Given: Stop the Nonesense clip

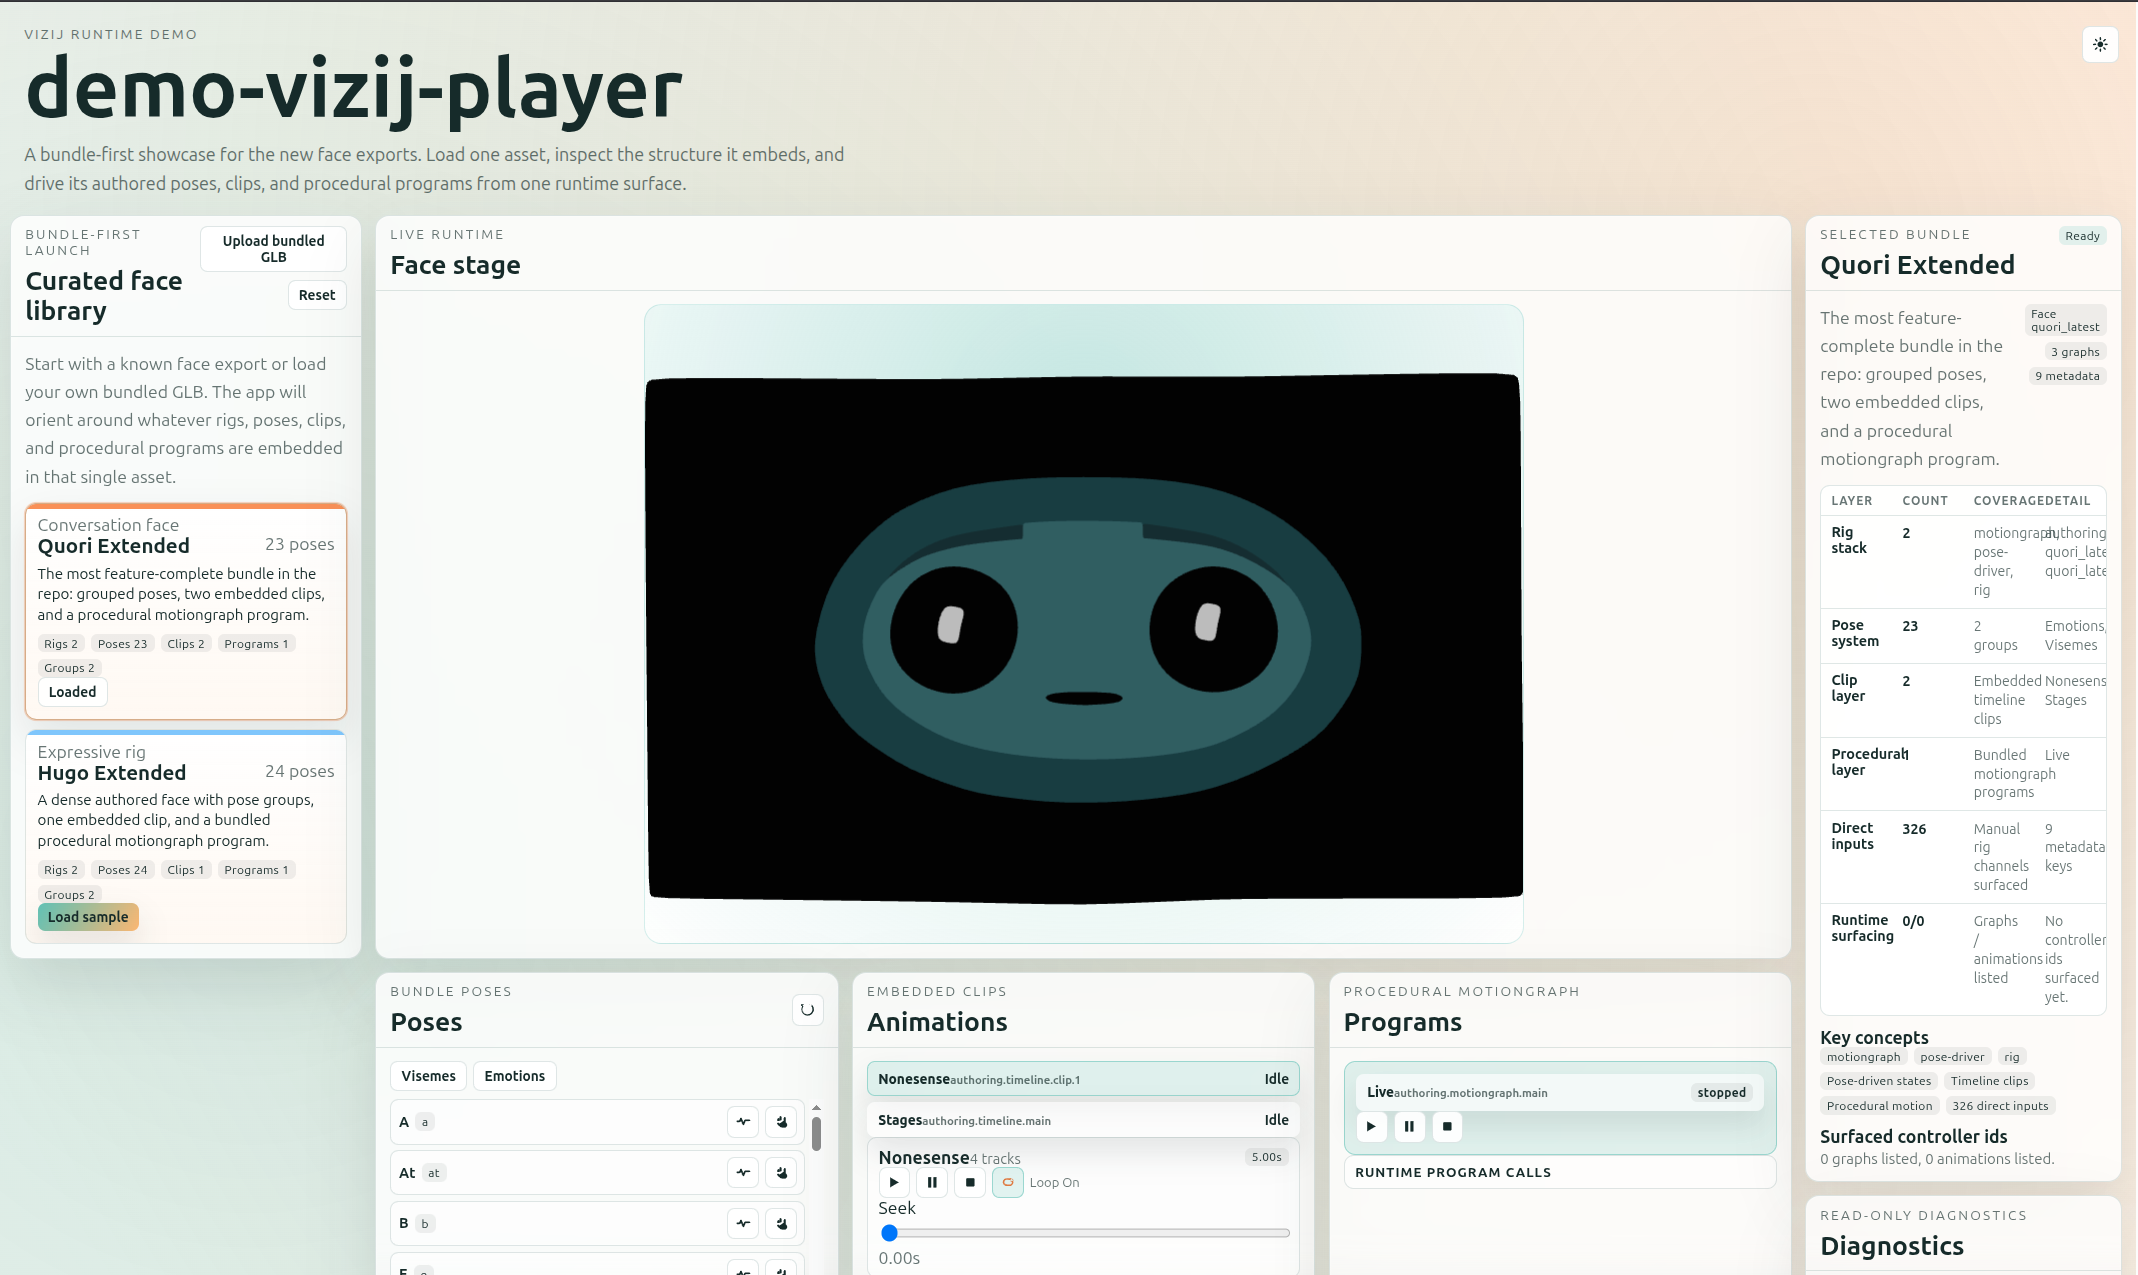Looking at the screenshot, I should [x=969, y=1182].
